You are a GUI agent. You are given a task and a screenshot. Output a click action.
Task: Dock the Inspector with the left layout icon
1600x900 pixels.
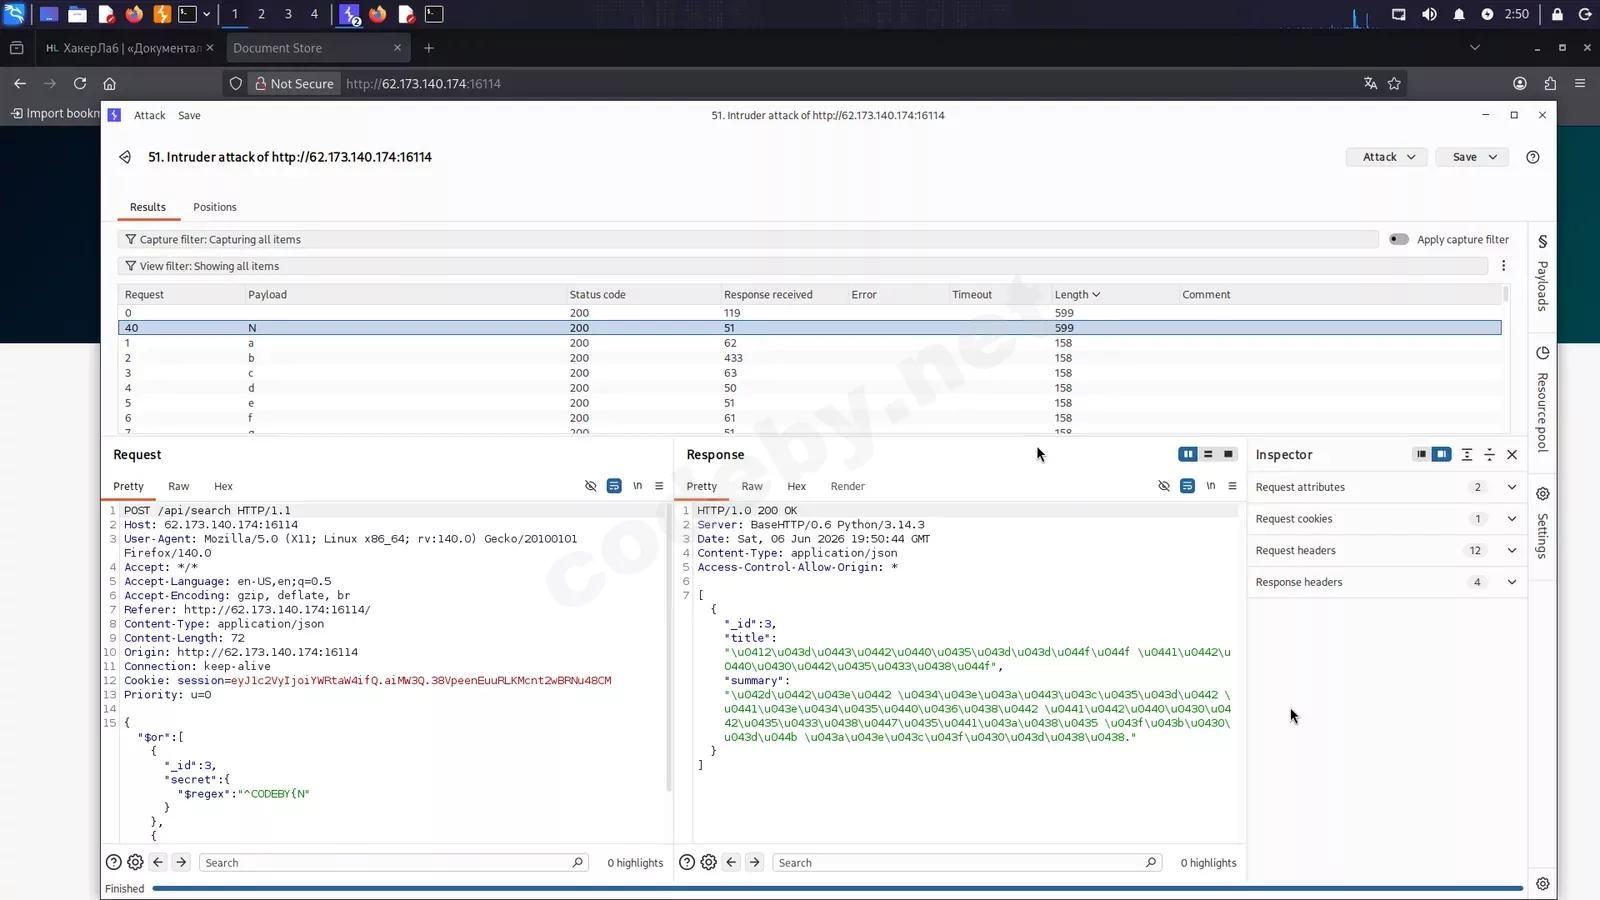pos(1421,454)
